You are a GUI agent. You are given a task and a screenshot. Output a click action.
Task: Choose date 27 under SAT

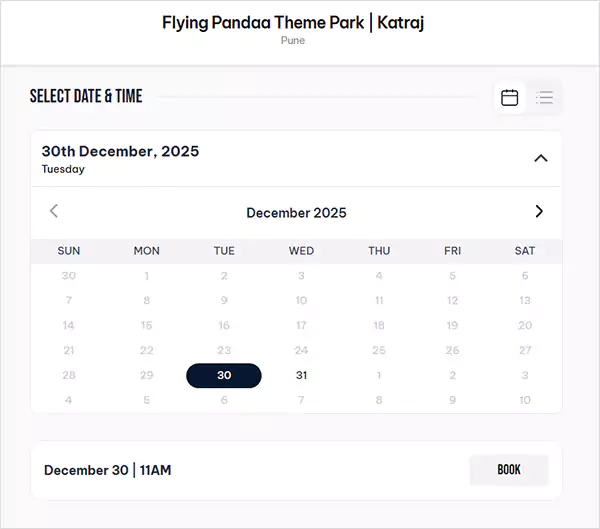pyautogui.click(x=525, y=350)
